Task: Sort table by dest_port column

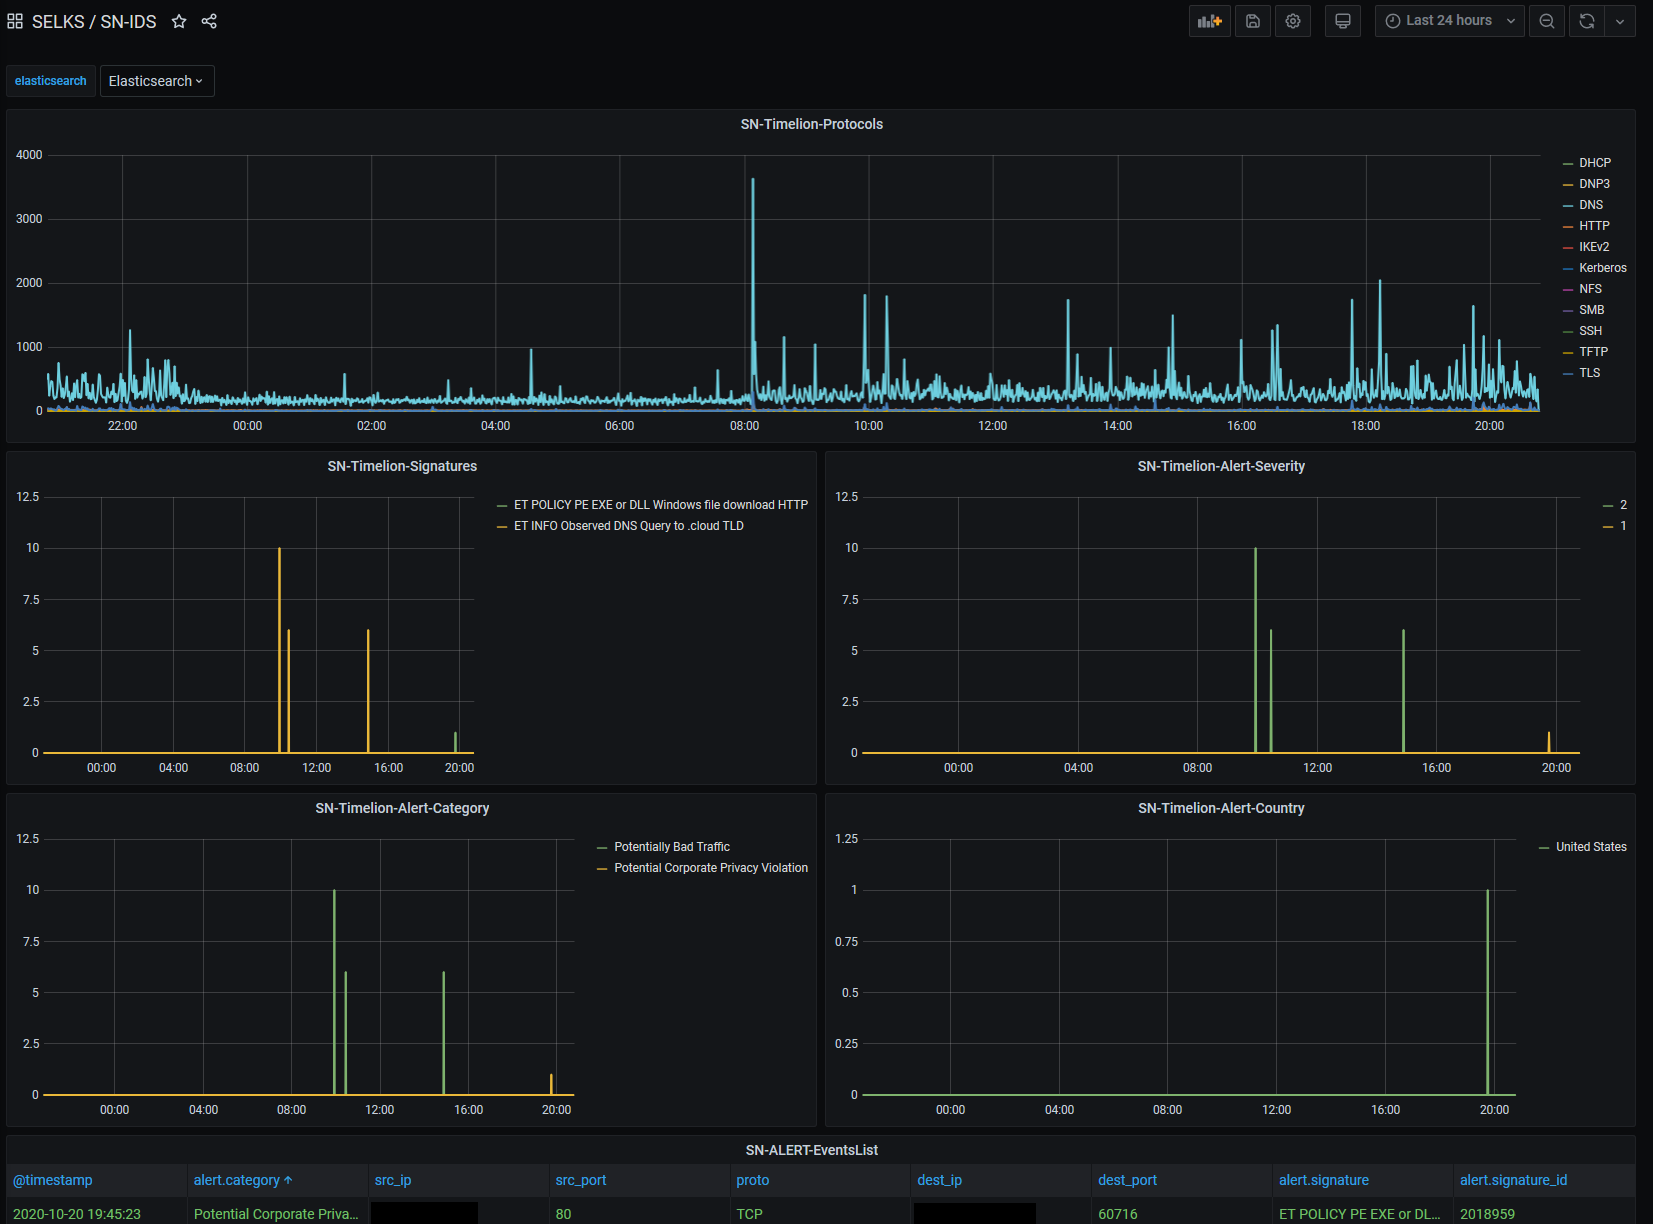Action: (1128, 1180)
